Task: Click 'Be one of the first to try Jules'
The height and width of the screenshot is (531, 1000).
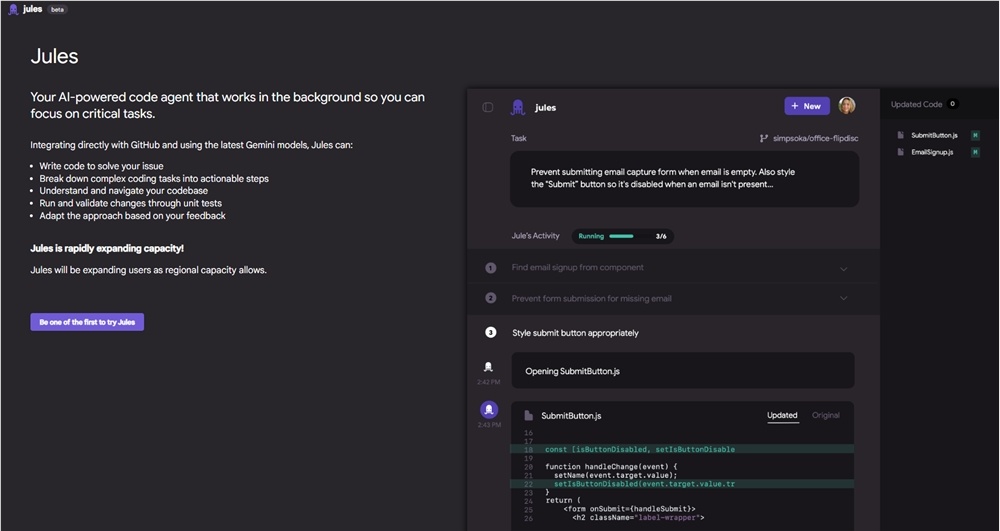Action: 87,322
